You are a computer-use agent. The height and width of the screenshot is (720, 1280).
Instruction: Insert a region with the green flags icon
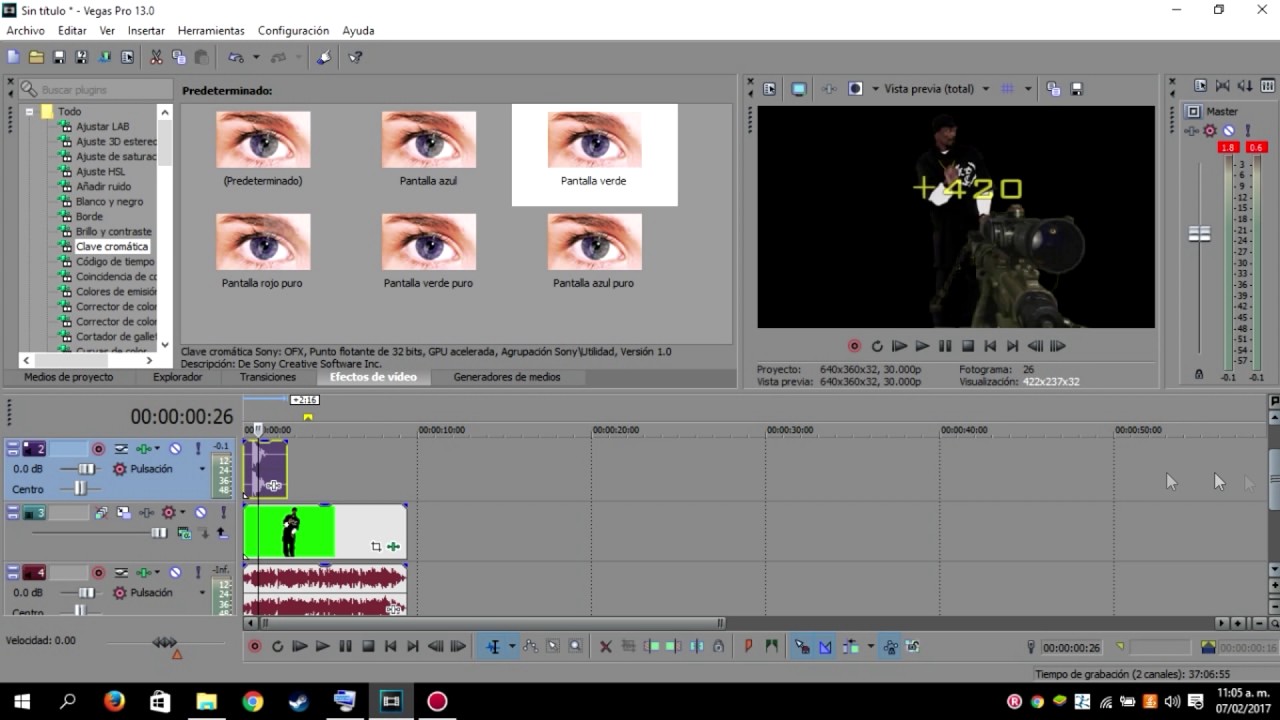pos(771,647)
